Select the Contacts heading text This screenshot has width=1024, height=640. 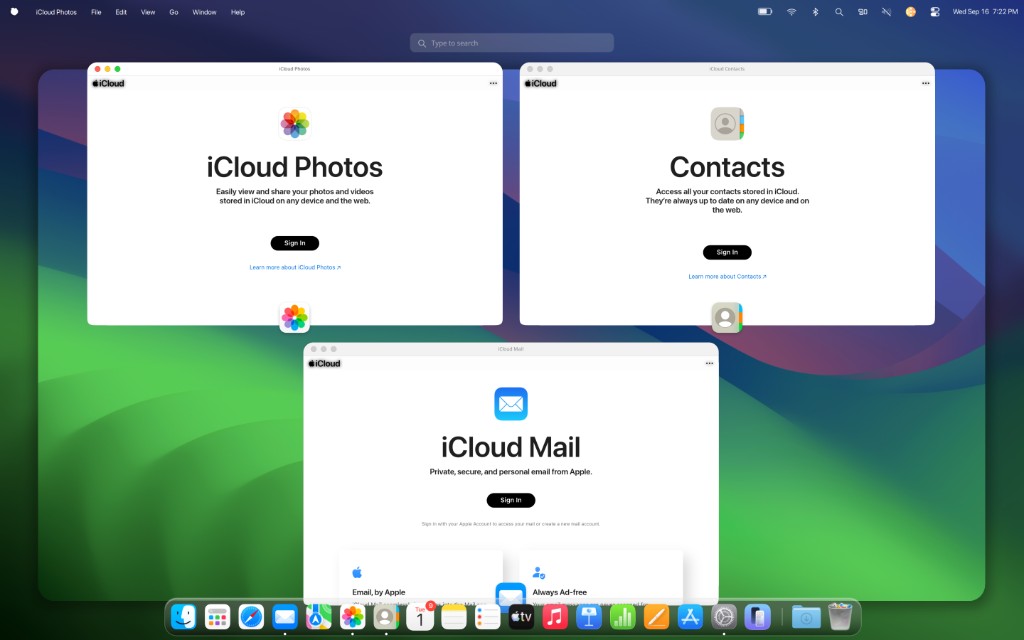click(x=727, y=167)
